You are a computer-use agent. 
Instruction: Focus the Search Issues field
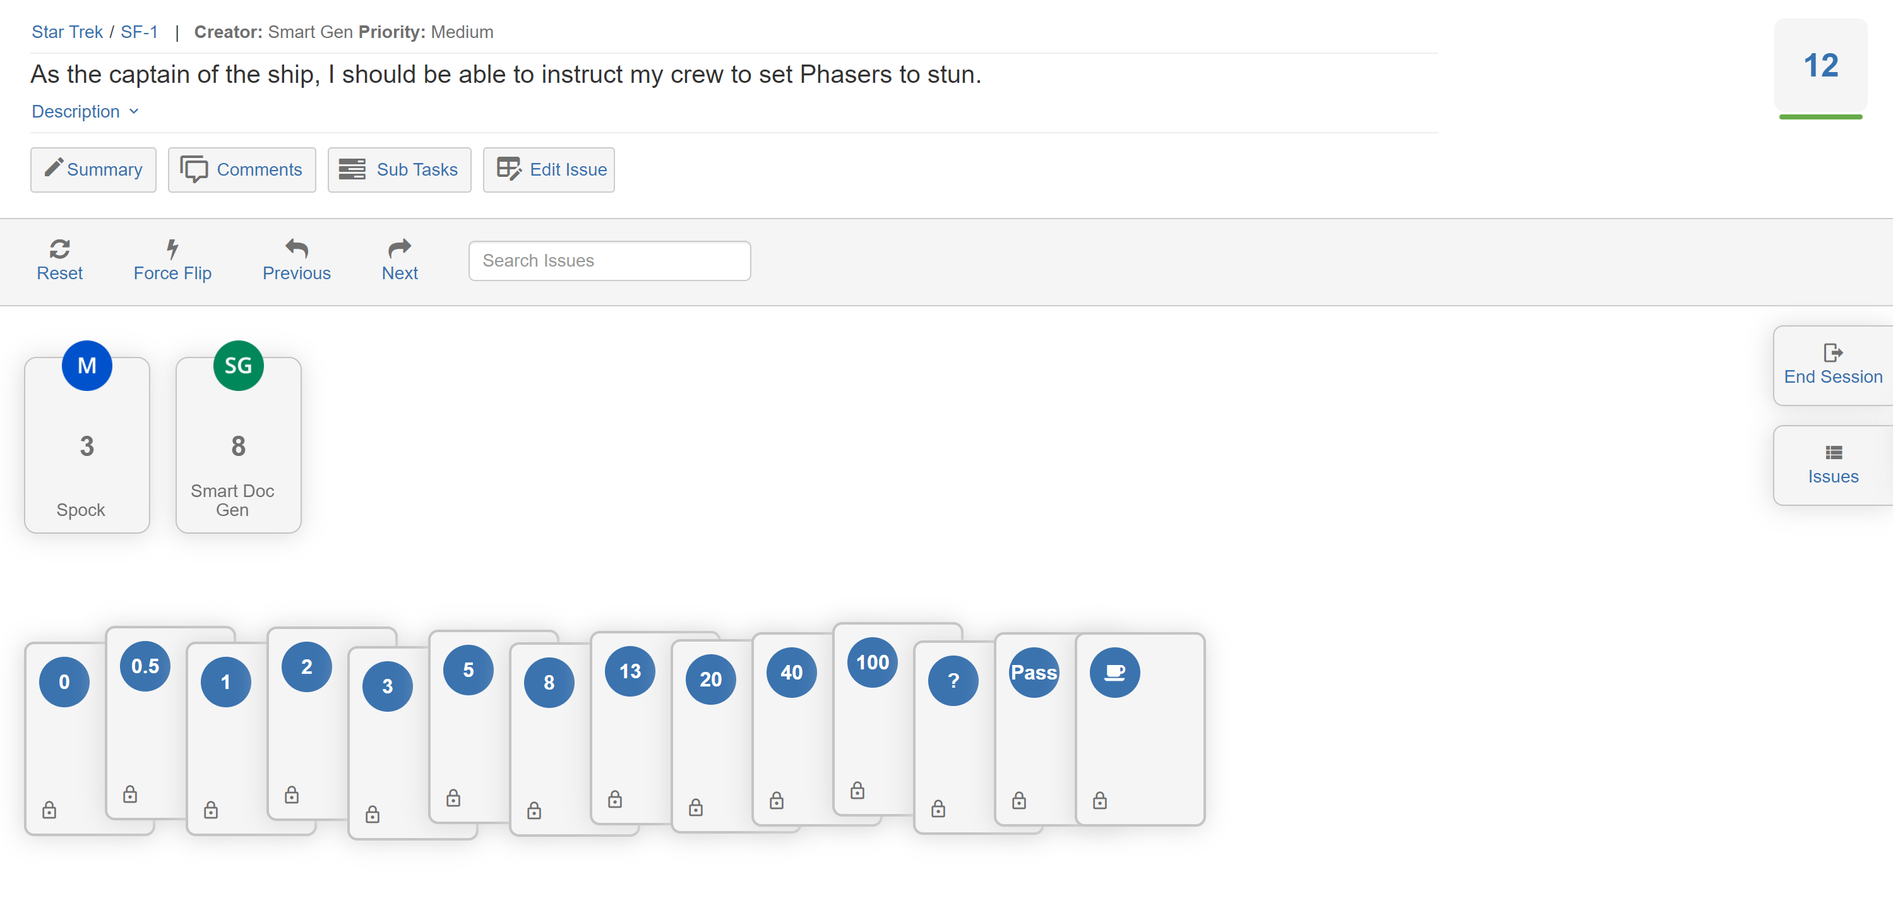(x=610, y=261)
